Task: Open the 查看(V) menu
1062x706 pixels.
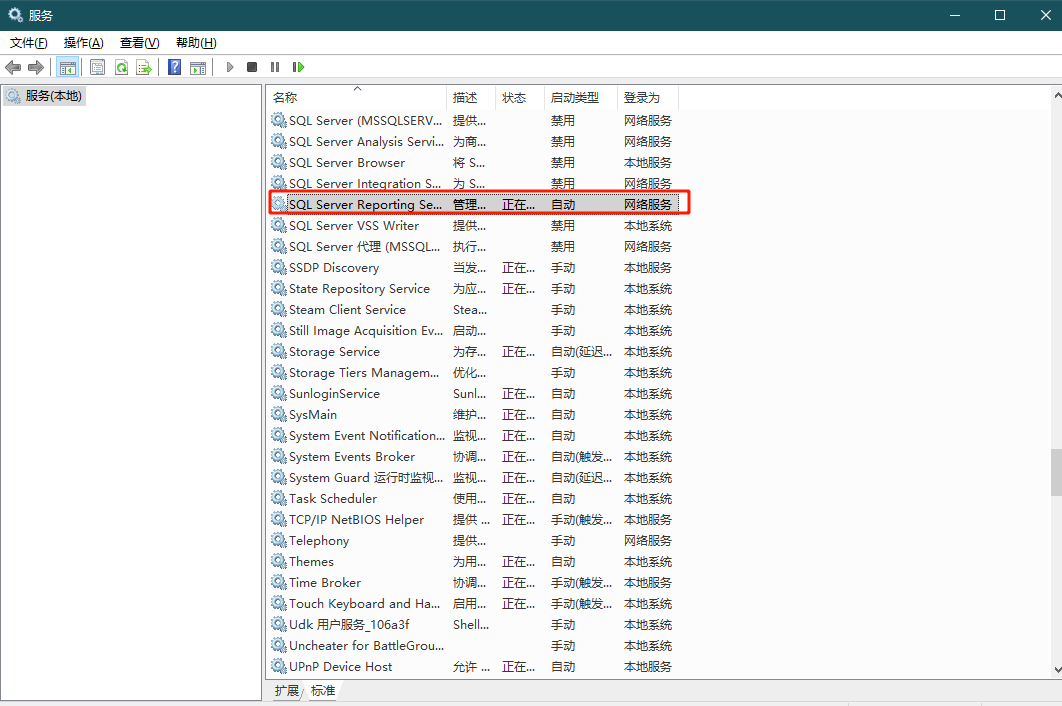Action: coord(140,43)
